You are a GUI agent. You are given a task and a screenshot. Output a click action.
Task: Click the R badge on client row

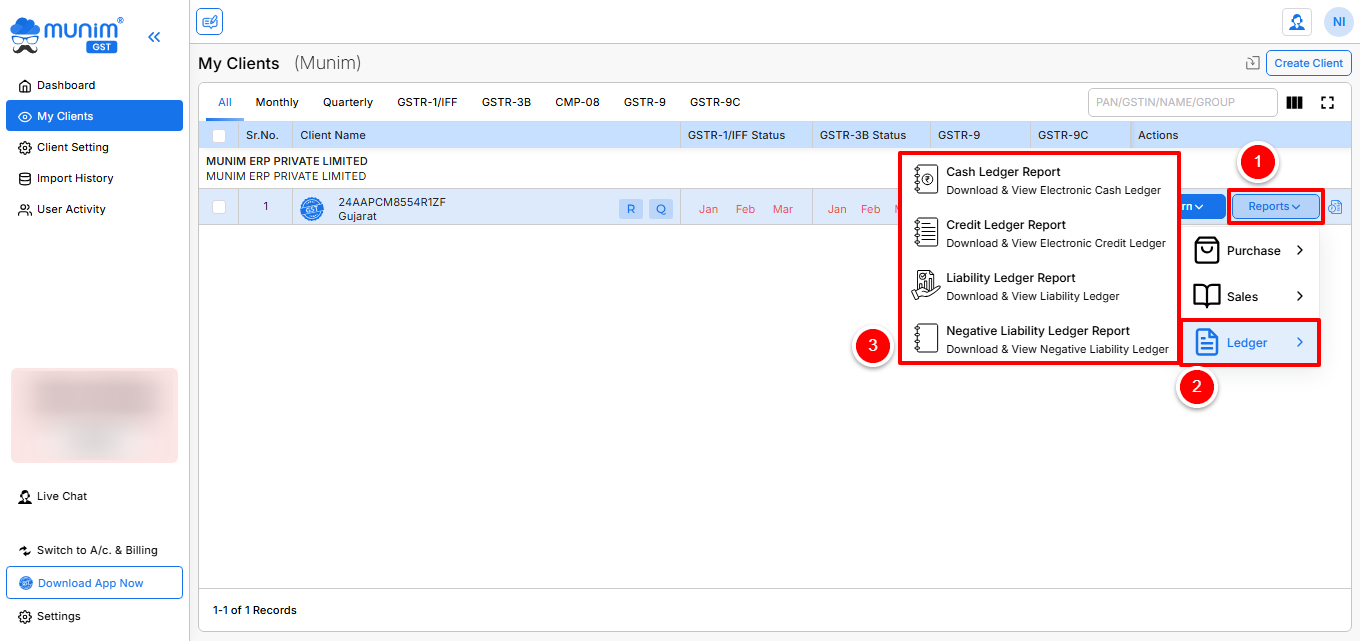click(630, 209)
